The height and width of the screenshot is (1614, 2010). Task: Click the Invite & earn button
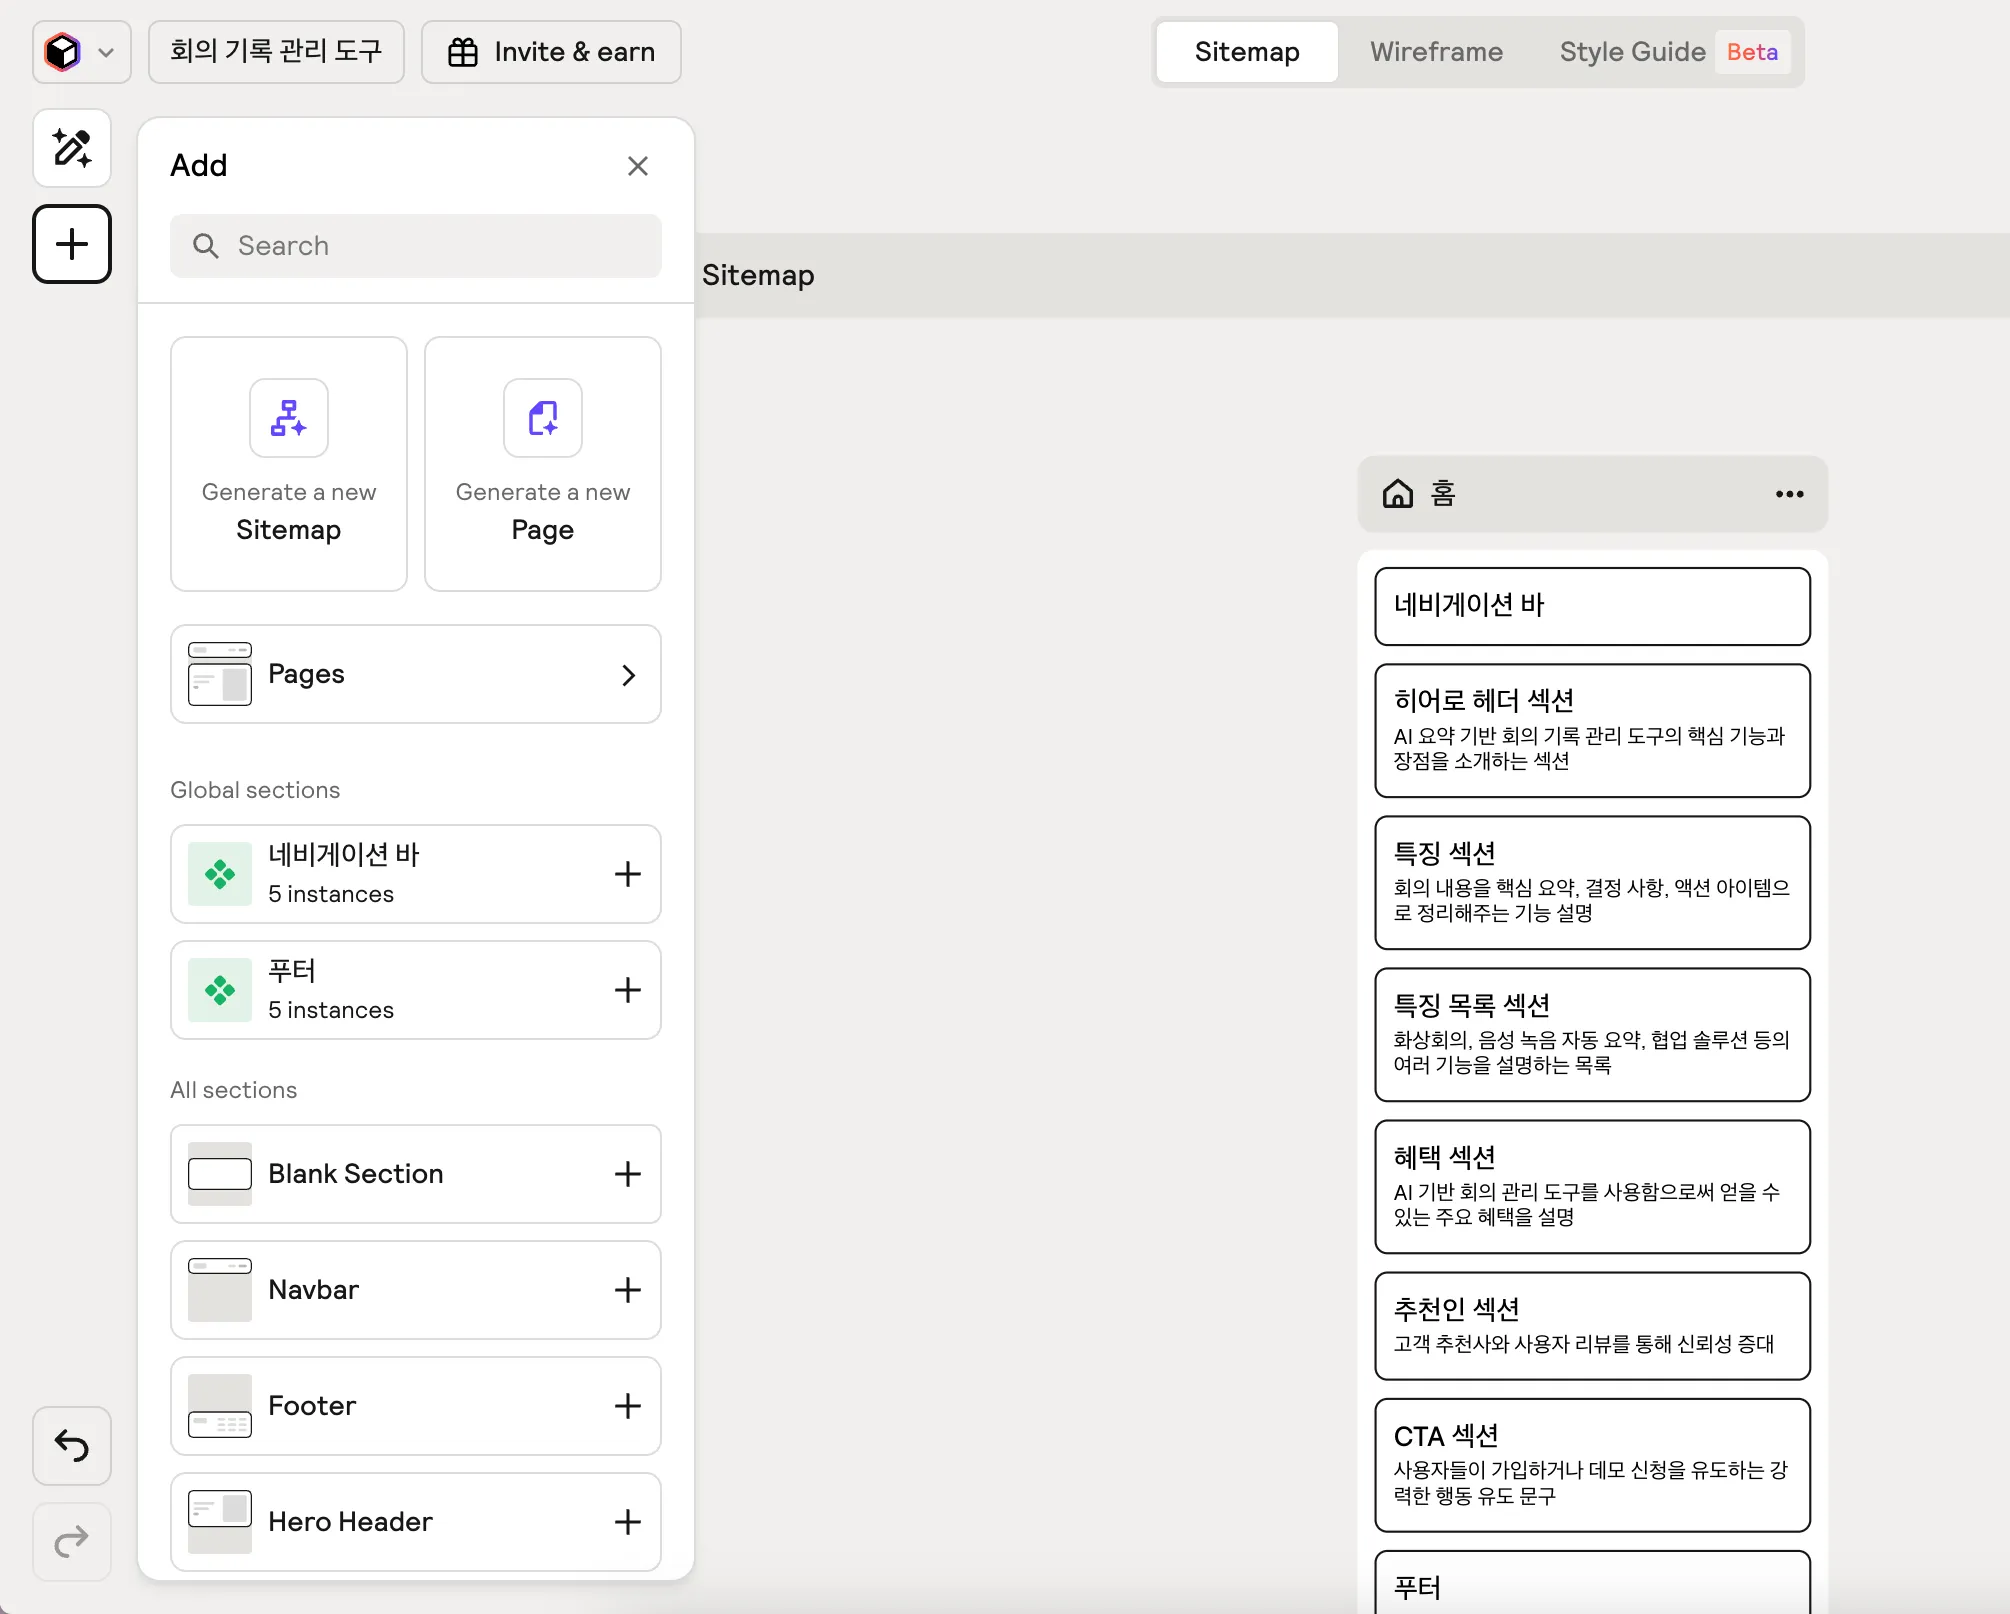pyautogui.click(x=551, y=52)
